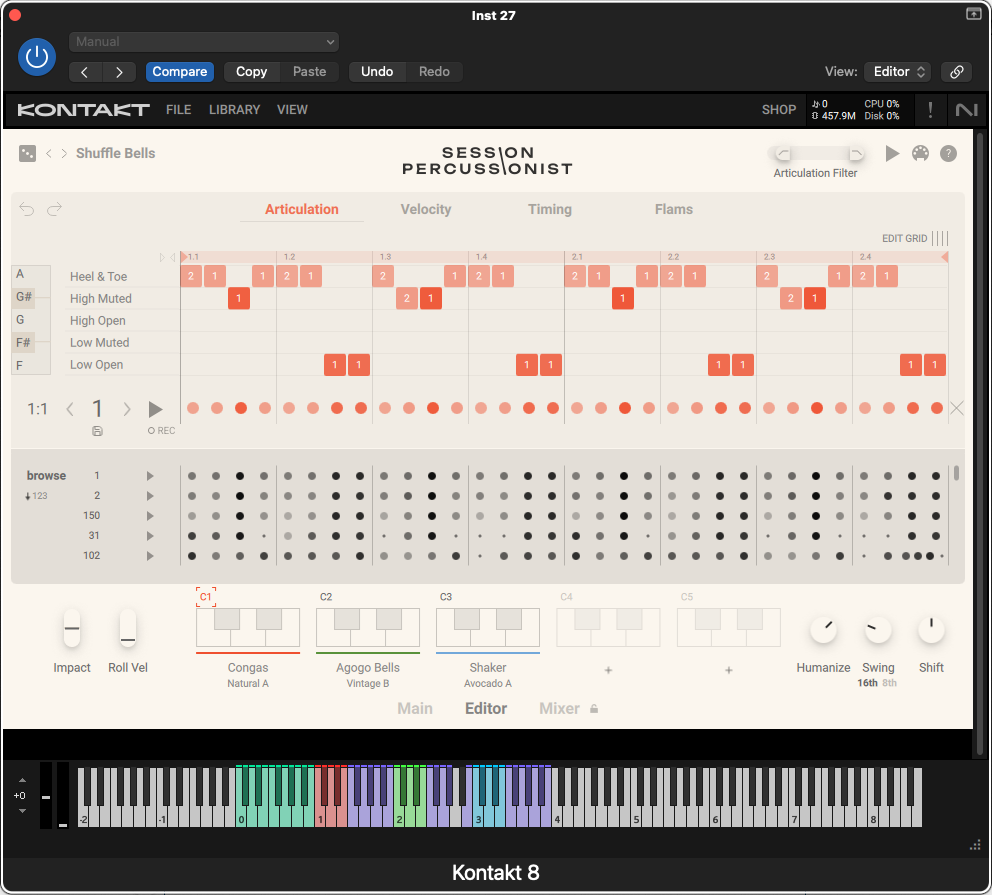The height and width of the screenshot is (895, 992).
Task: Open the SHOP link
Action: click(779, 110)
